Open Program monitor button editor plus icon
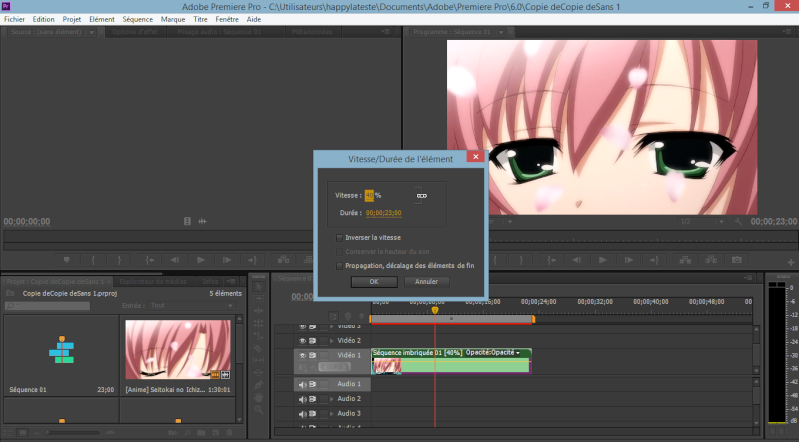 click(x=790, y=262)
